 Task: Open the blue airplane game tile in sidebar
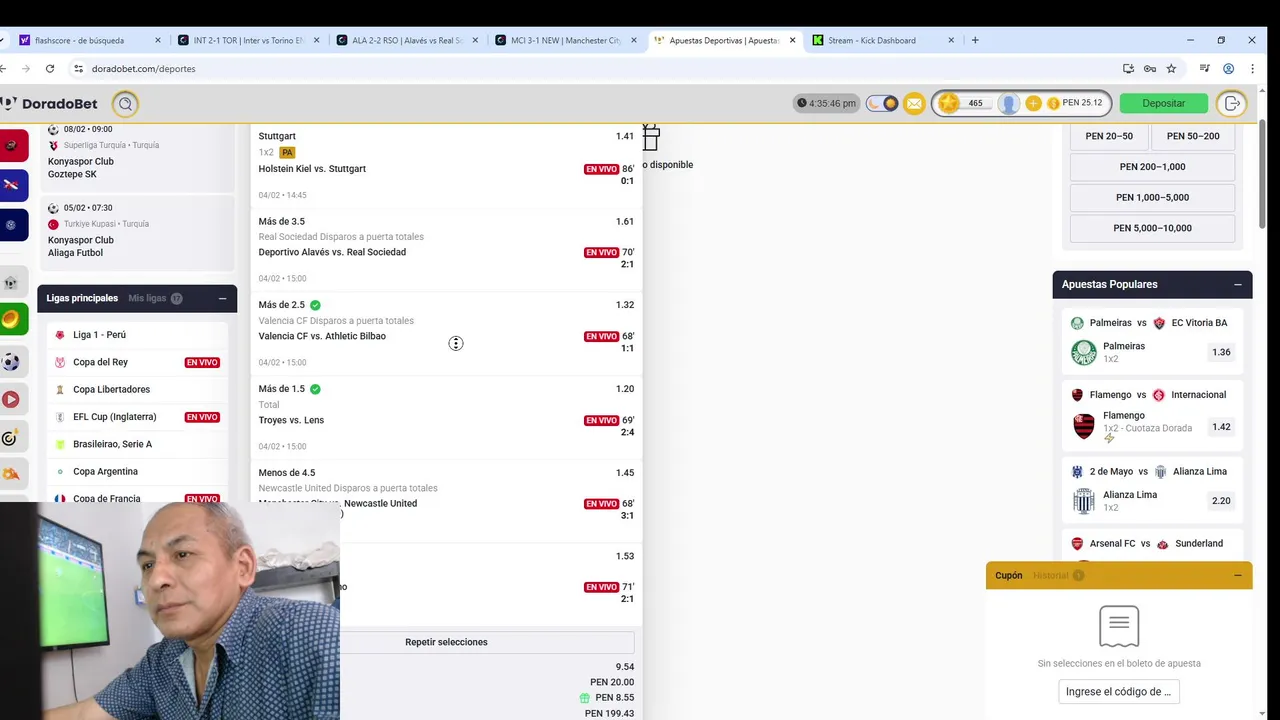[x=12, y=185]
